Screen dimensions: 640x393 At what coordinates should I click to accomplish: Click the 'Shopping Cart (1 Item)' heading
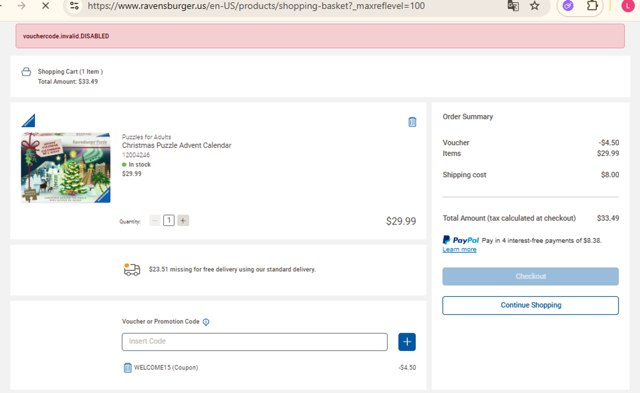click(70, 71)
